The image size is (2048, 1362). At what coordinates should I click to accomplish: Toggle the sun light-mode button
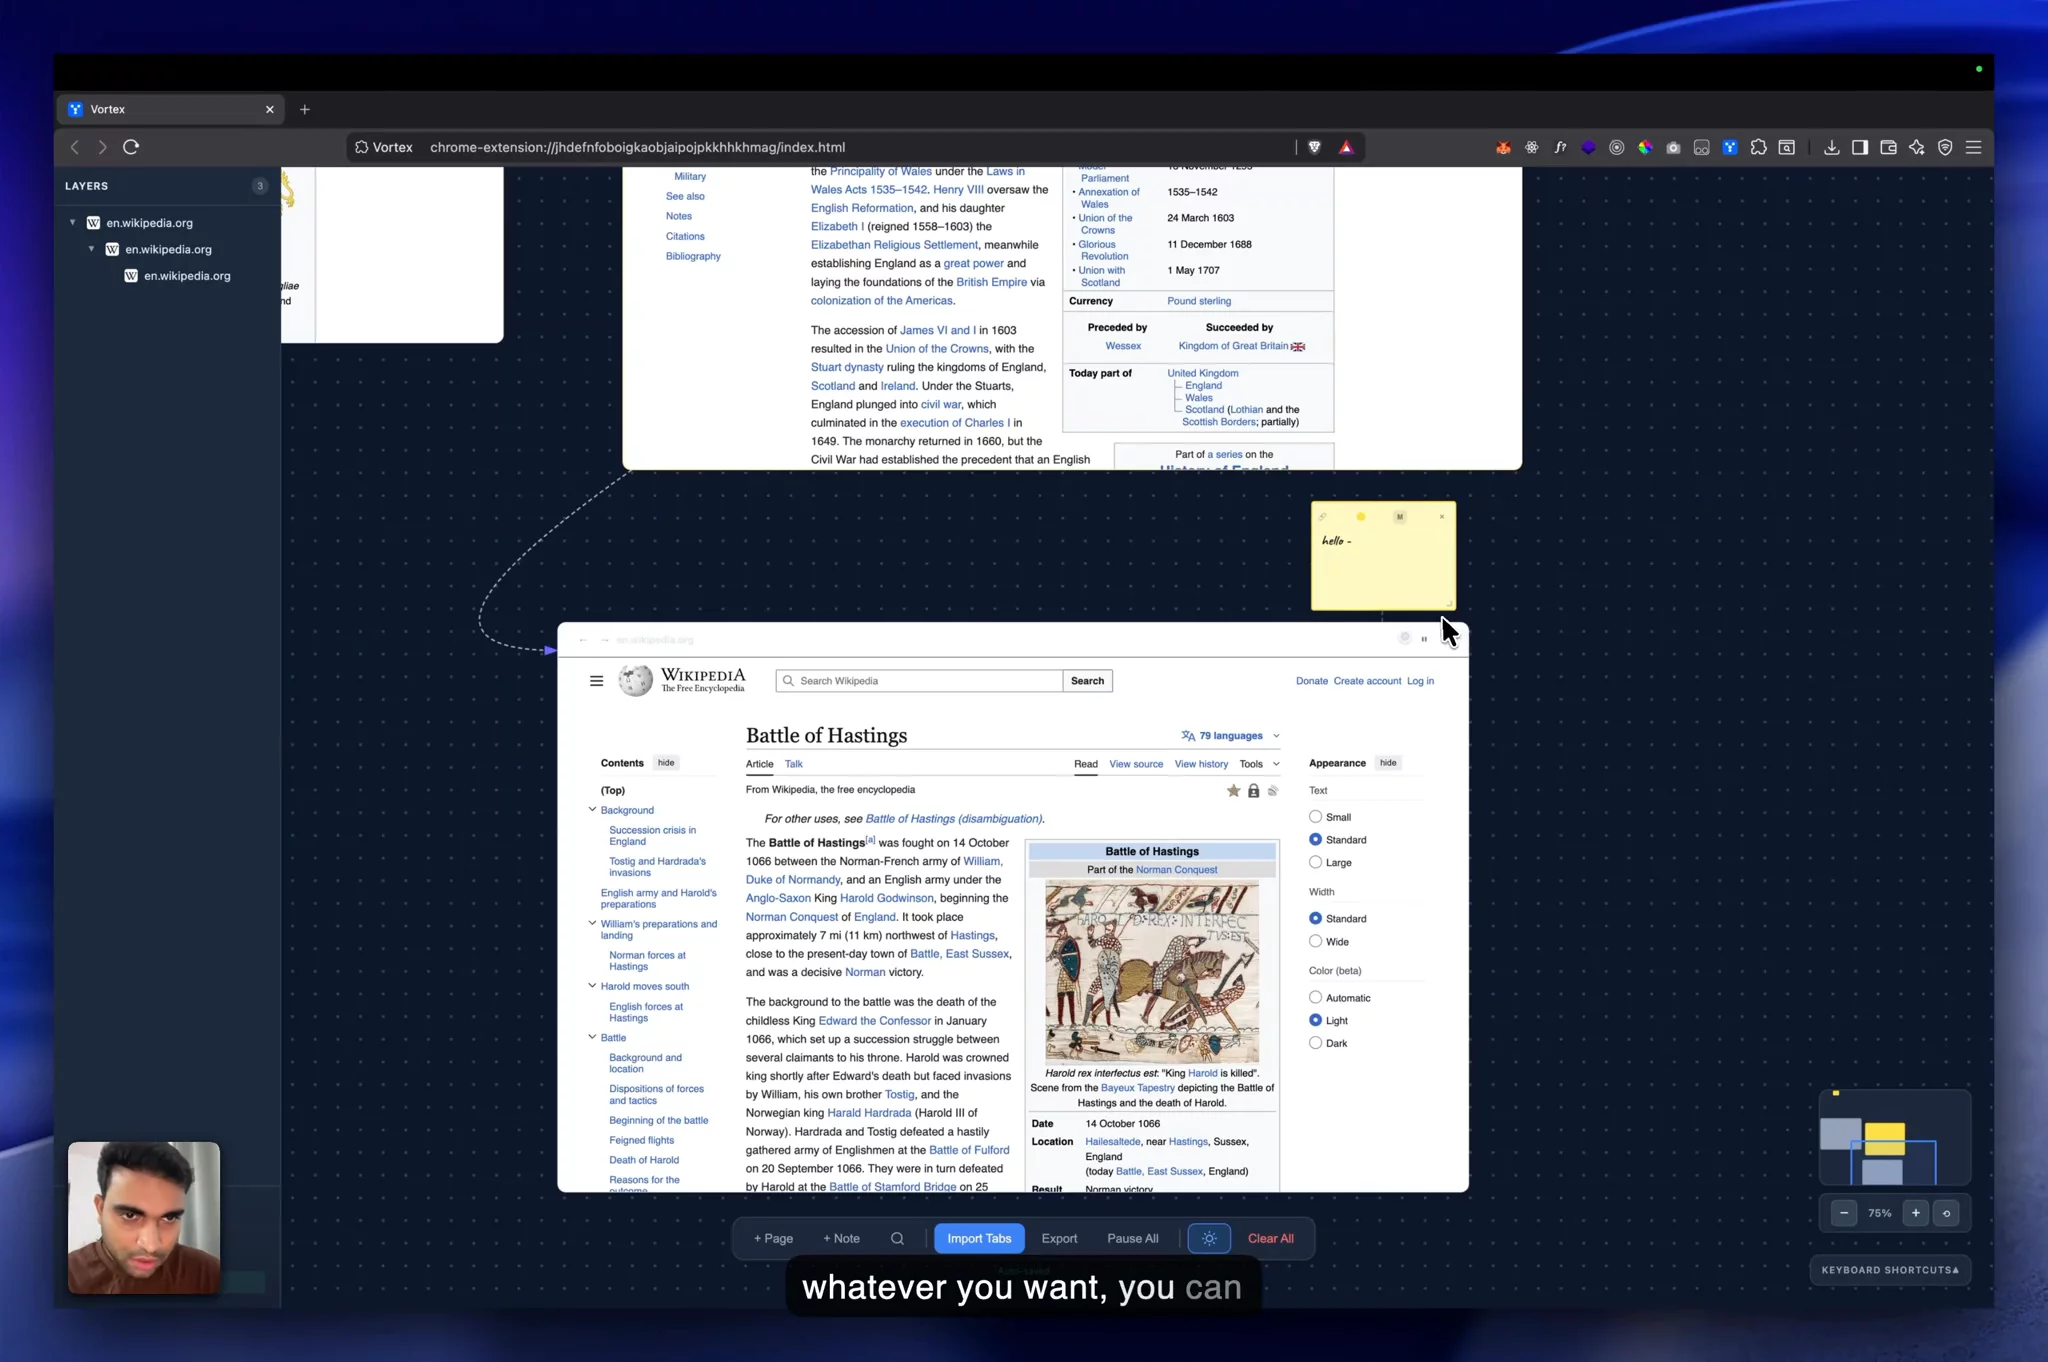coord(1209,1238)
